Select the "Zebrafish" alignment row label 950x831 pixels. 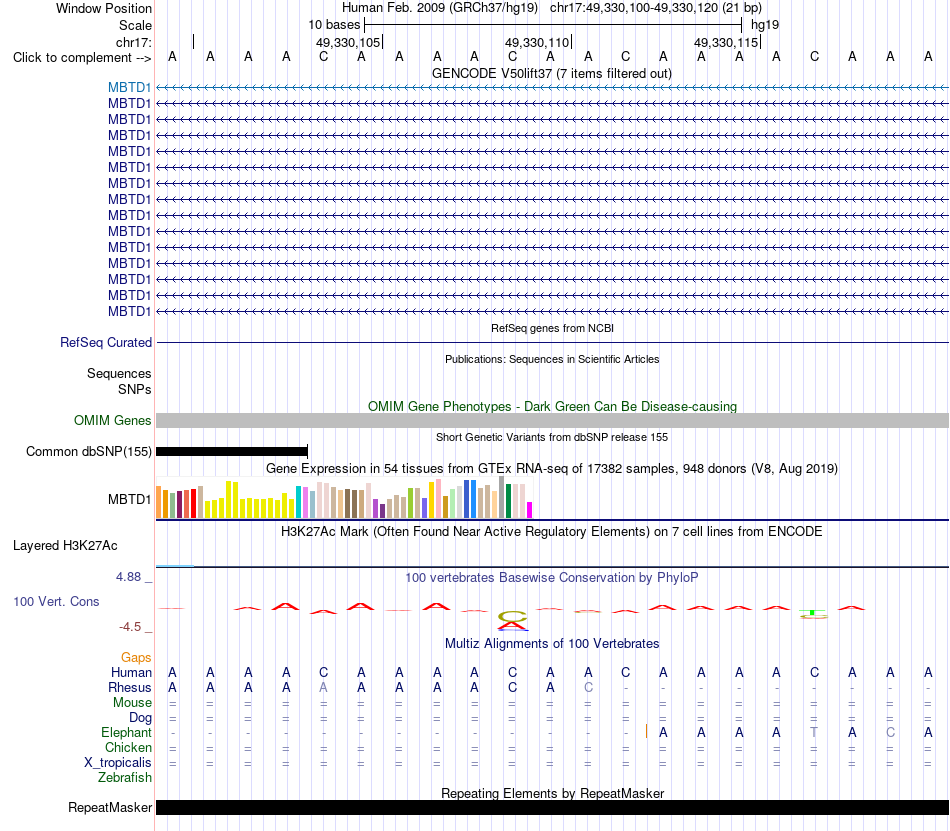click(125, 777)
